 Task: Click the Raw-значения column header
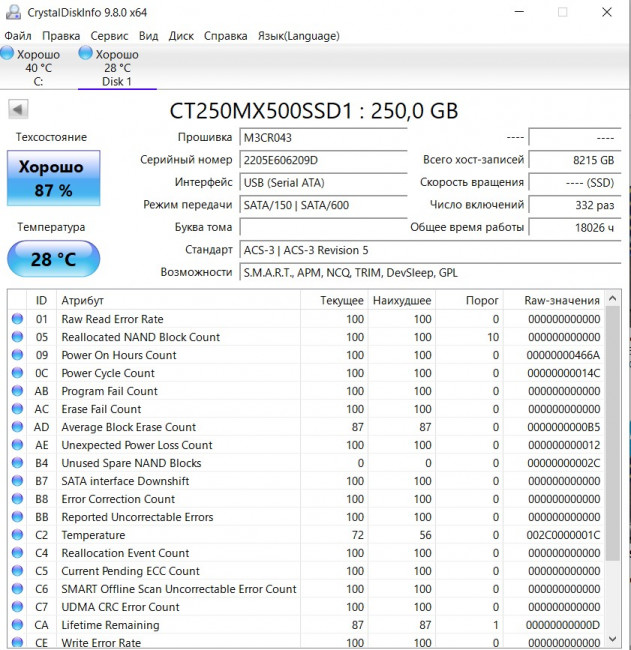pyautogui.click(x=554, y=300)
